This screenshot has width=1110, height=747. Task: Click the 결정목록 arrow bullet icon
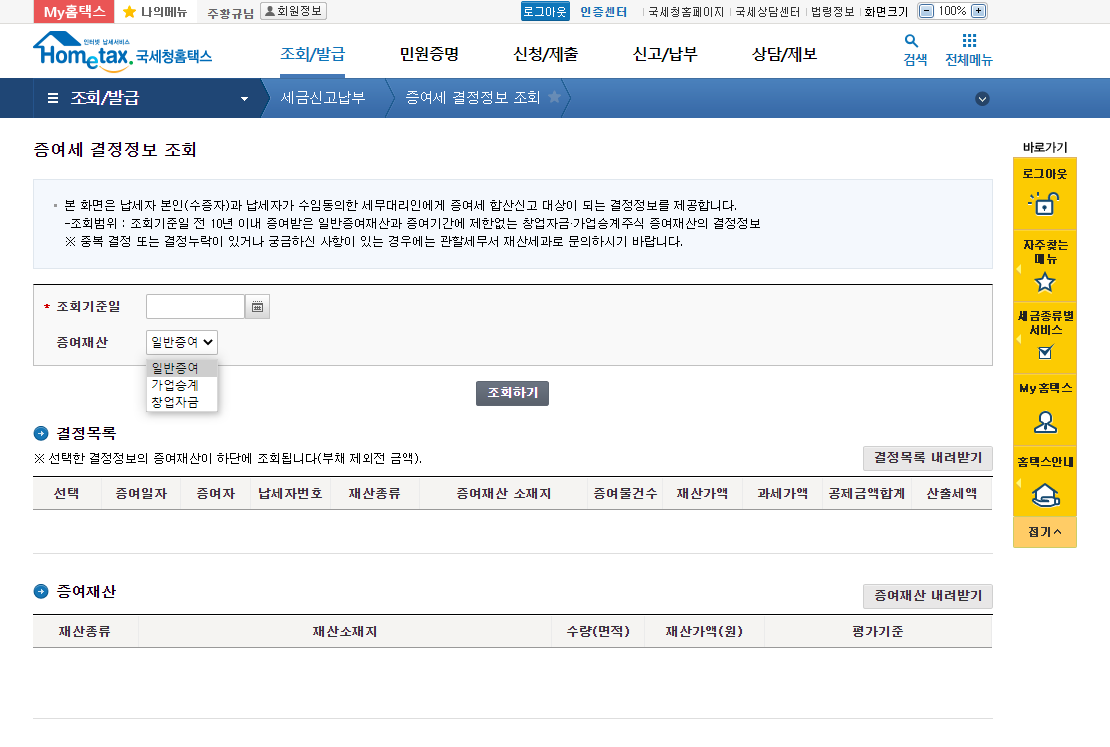(41, 433)
